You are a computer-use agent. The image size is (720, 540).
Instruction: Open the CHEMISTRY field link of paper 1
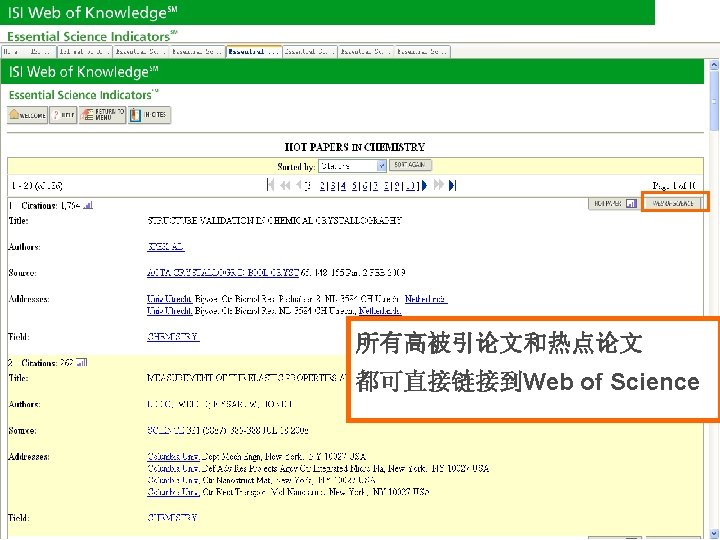click(173, 337)
